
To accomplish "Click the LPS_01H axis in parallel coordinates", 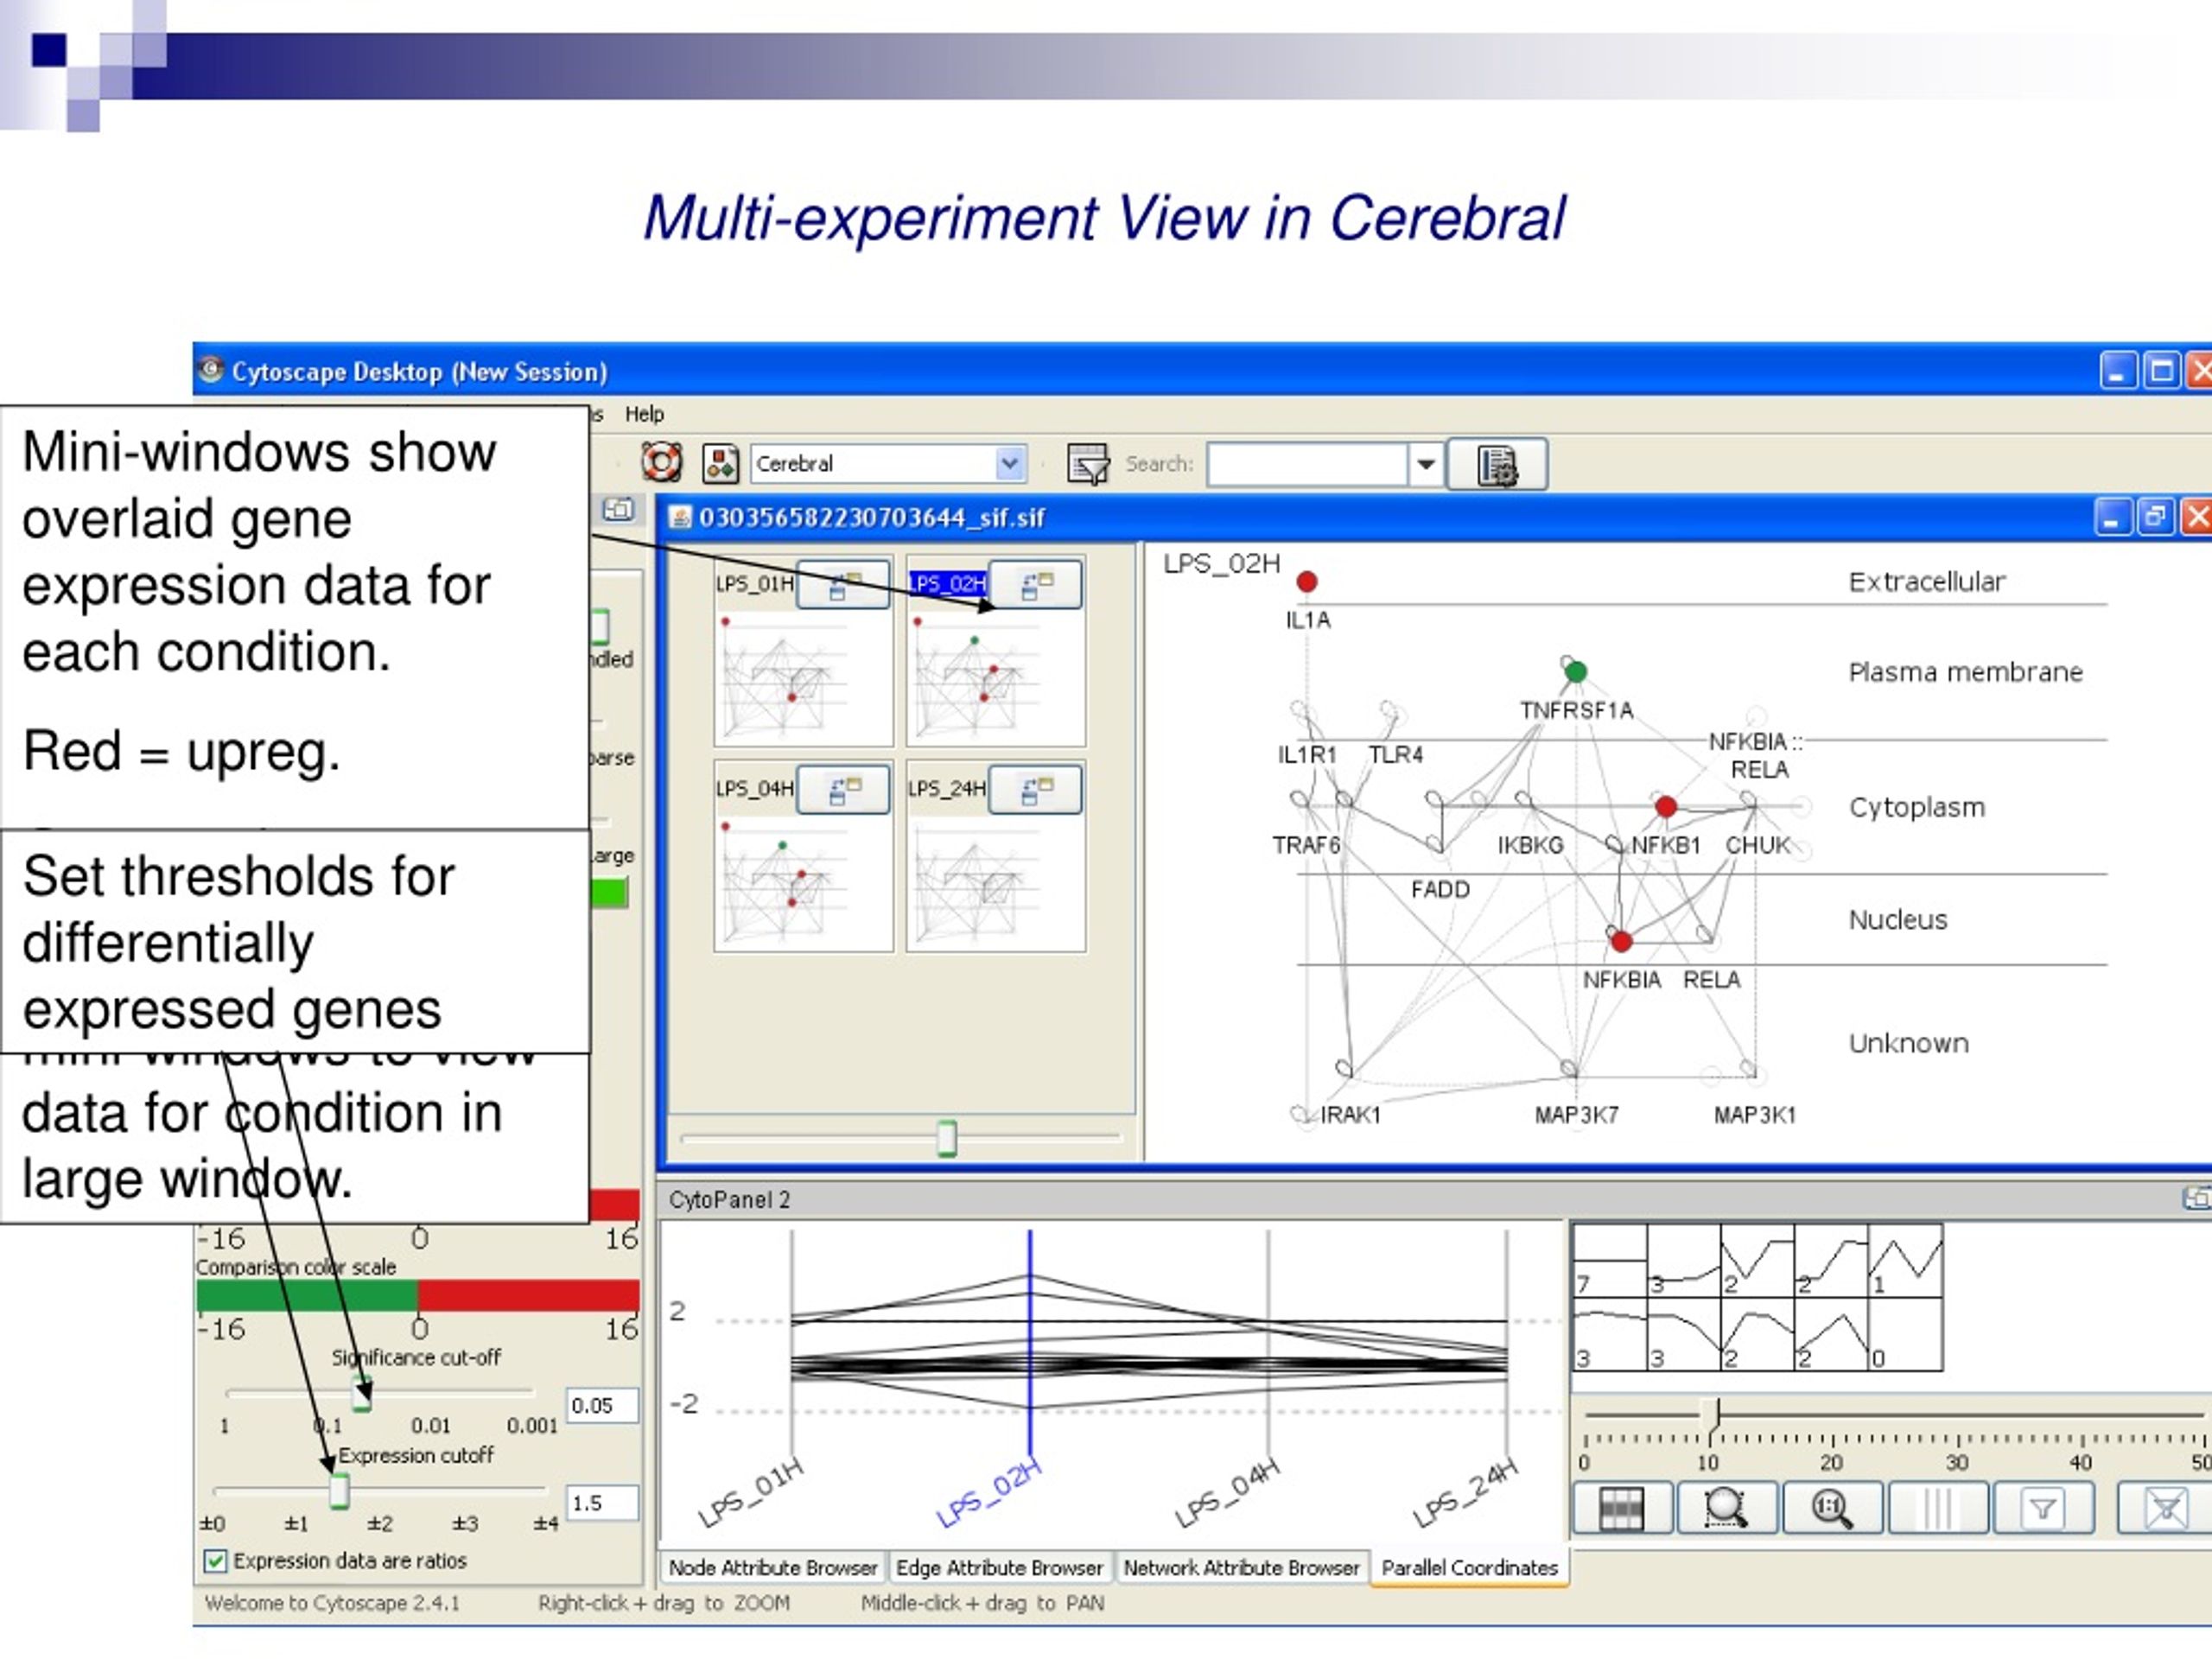I will point(792,1340).
